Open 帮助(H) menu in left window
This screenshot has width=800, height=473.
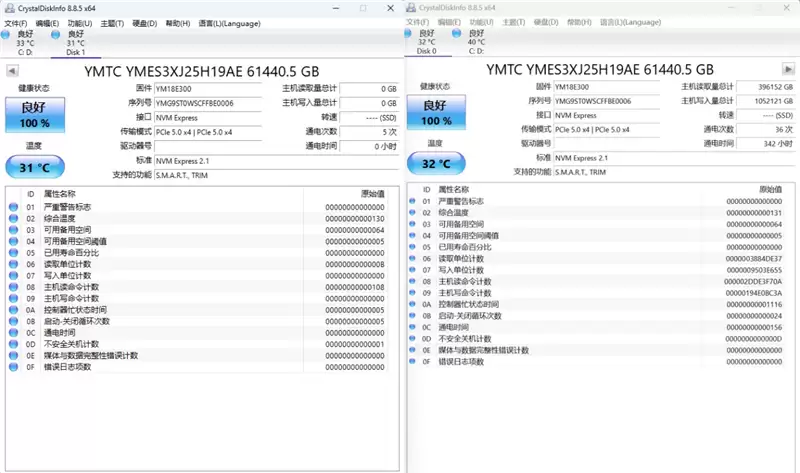click(x=178, y=23)
